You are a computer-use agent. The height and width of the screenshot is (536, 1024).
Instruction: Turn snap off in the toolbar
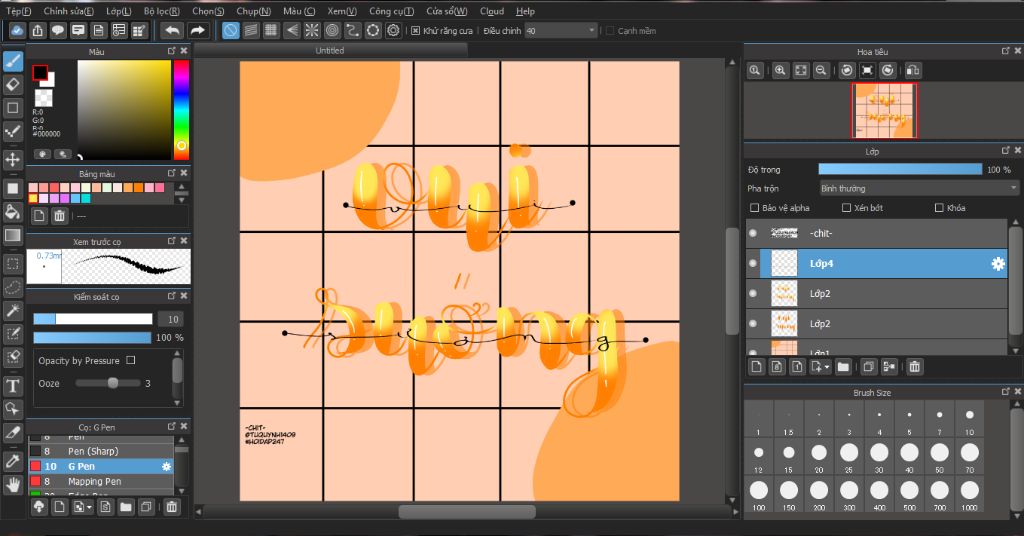click(x=231, y=30)
